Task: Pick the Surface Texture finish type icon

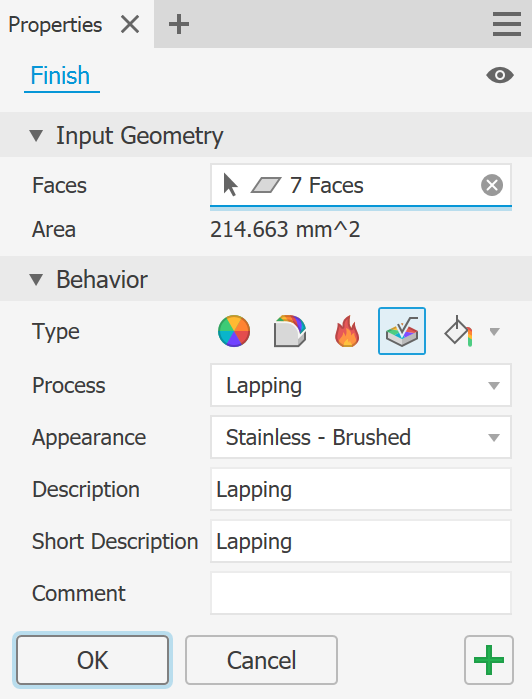Action: [x=402, y=331]
